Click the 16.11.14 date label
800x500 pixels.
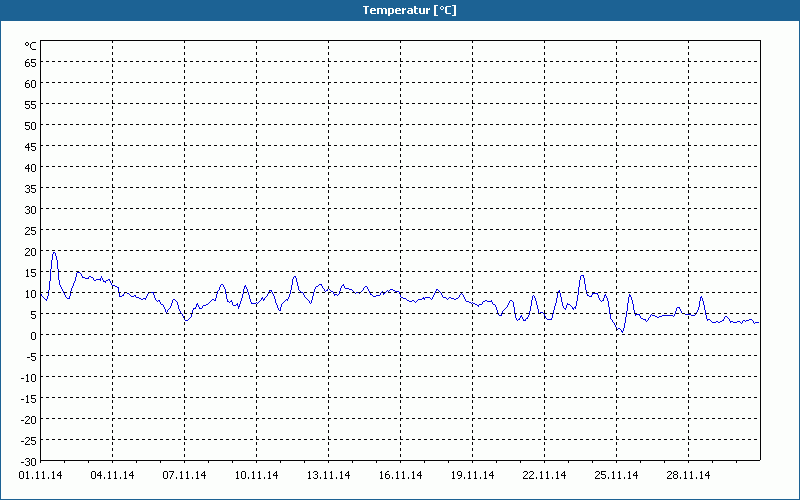(x=401, y=475)
